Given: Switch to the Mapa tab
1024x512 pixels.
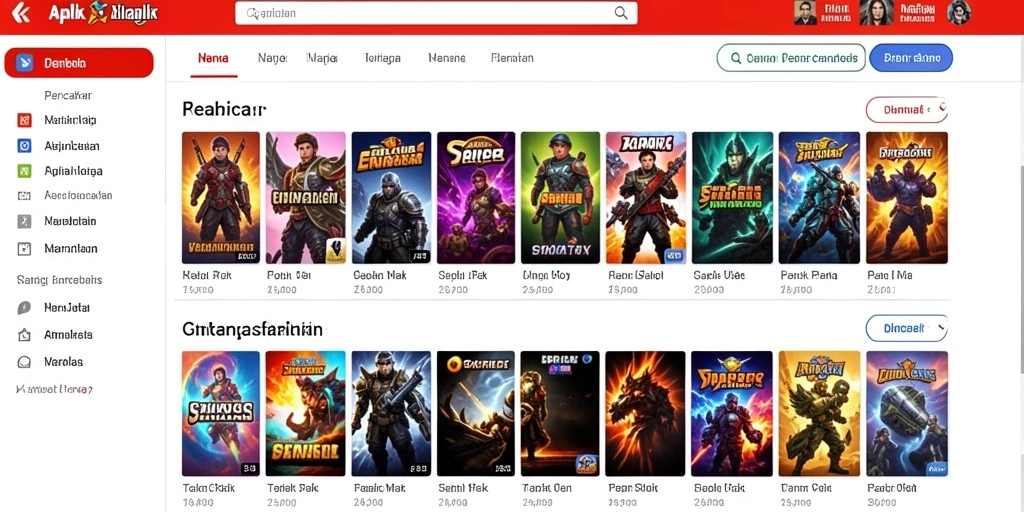Looking at the screenshot, I should (x=322, y=58).
